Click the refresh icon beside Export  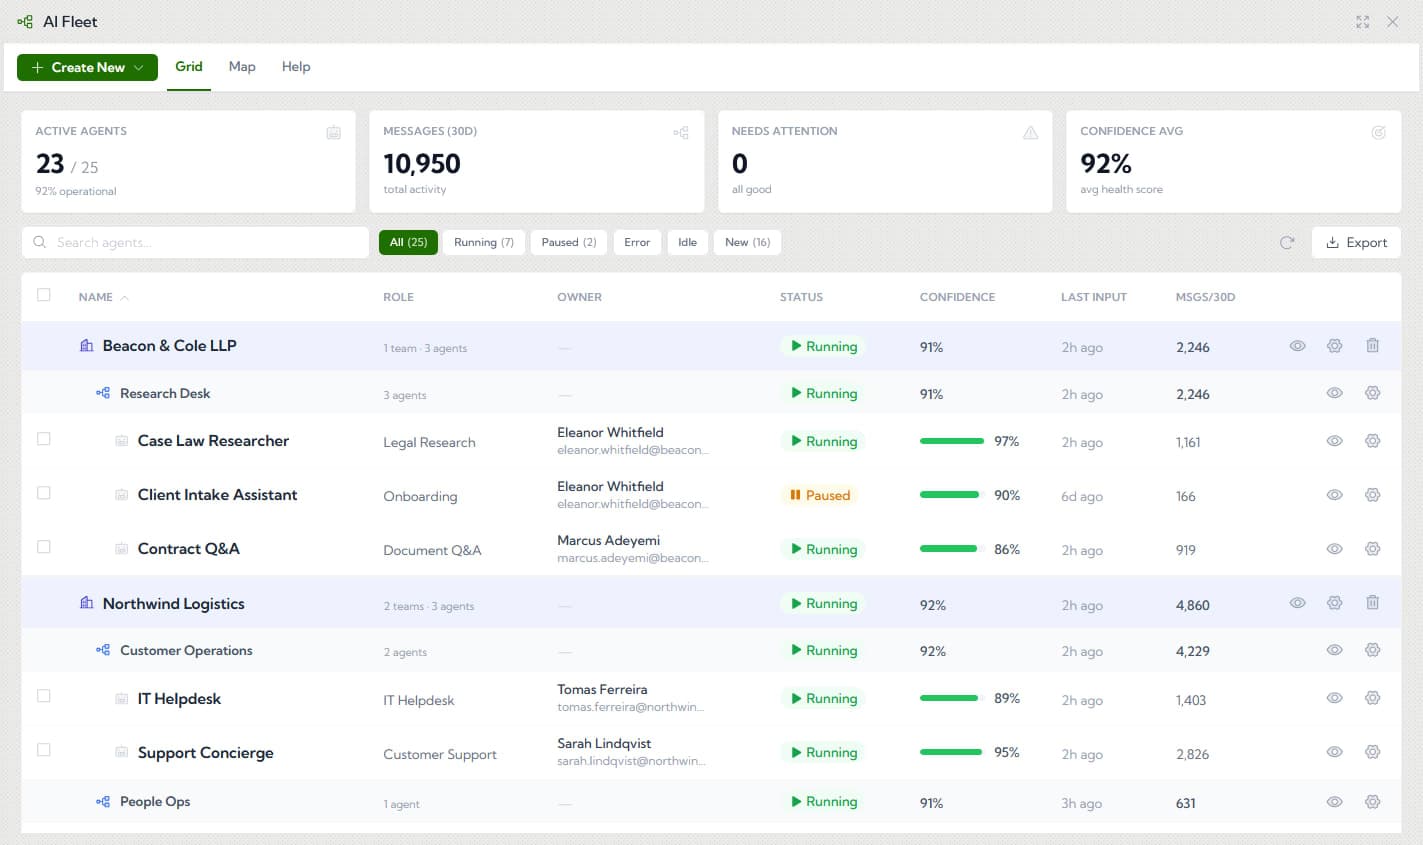[x=1287, y=243]
